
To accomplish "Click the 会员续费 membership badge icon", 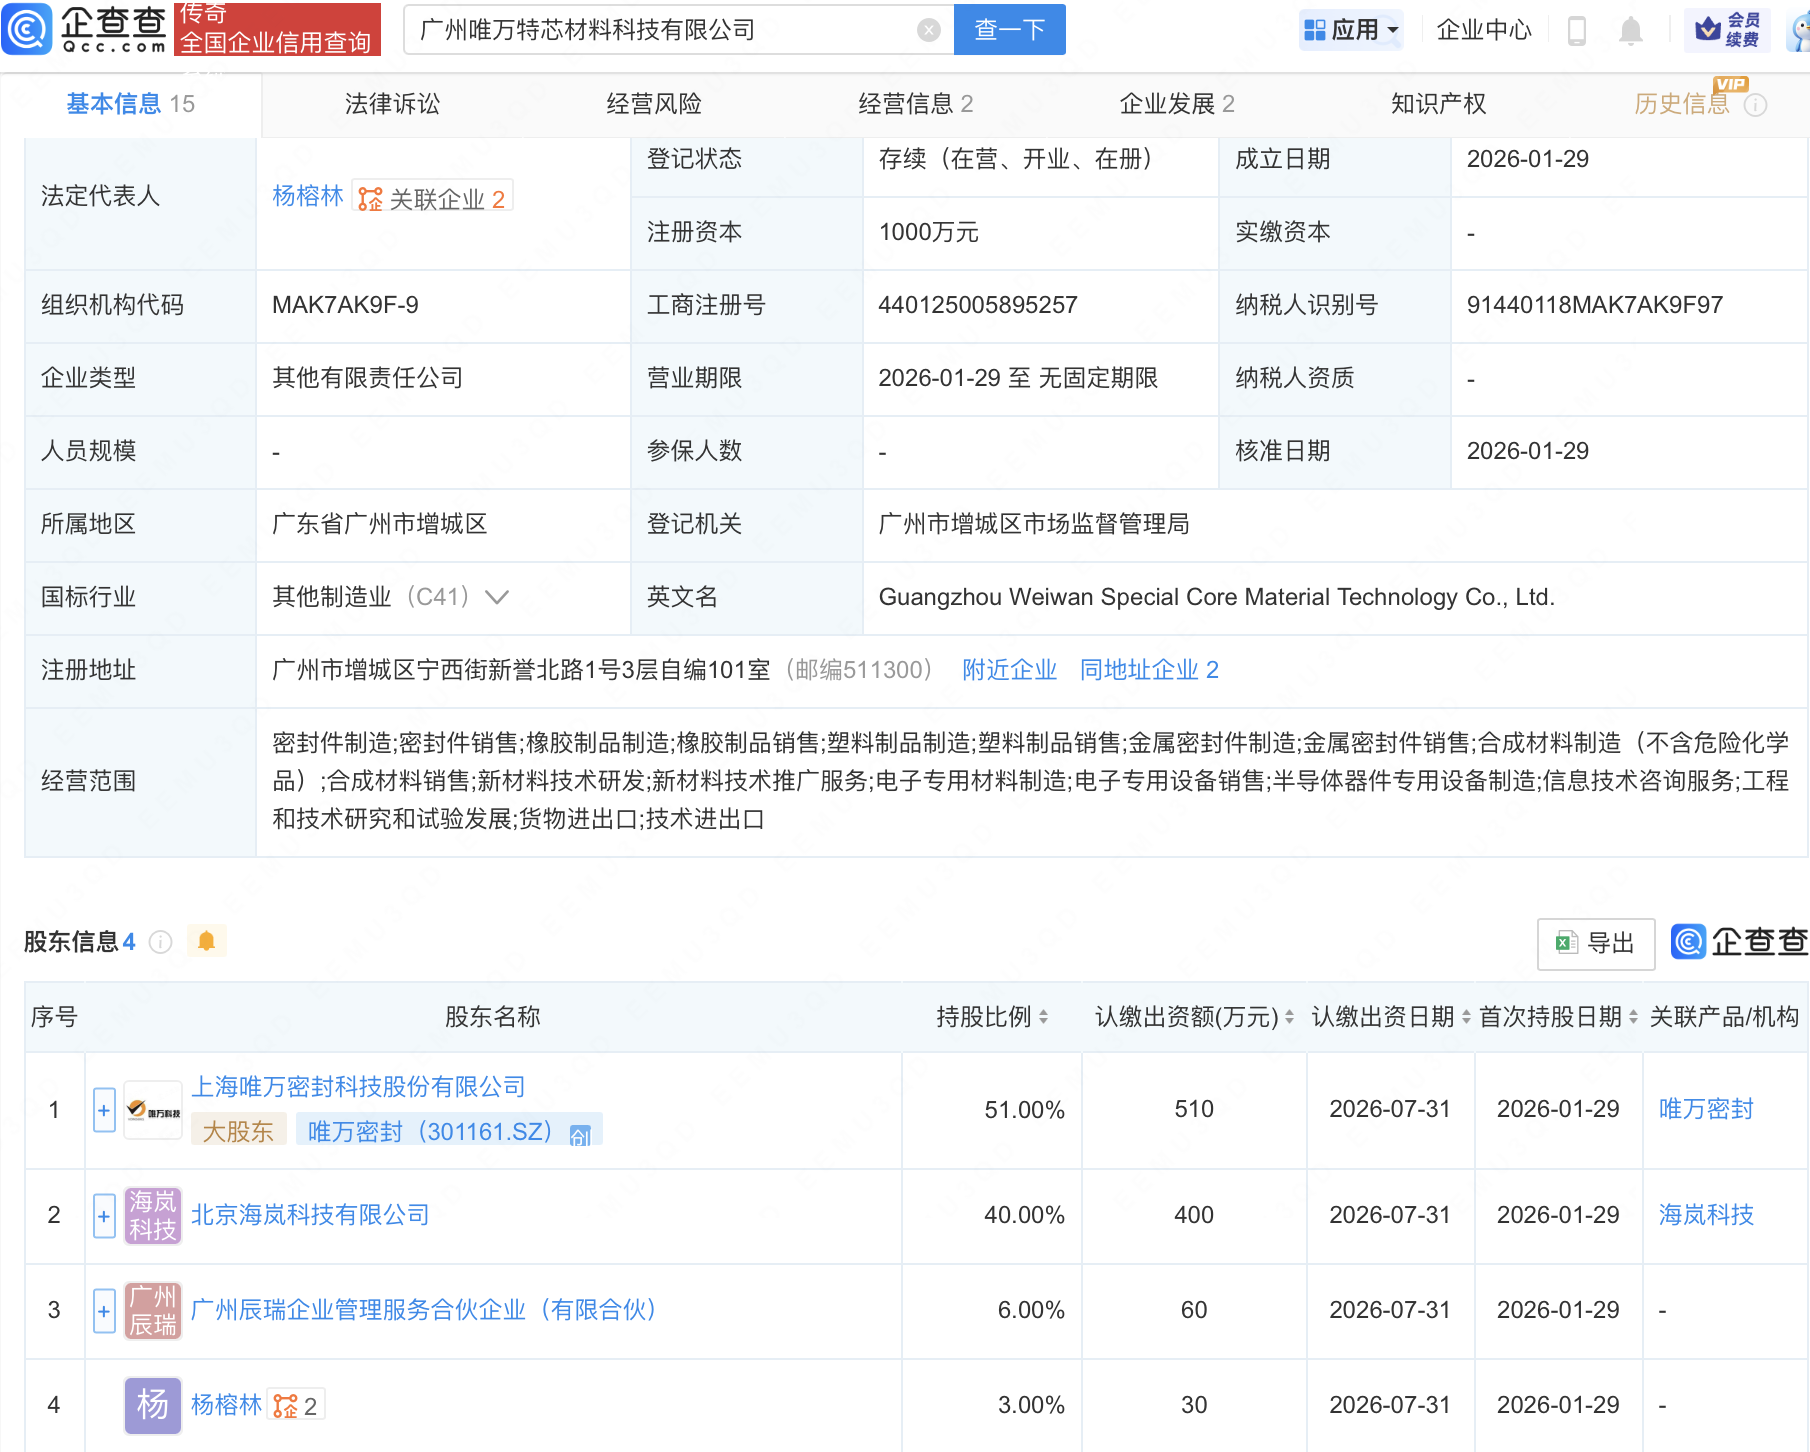I will click(x=1725, y=30).
